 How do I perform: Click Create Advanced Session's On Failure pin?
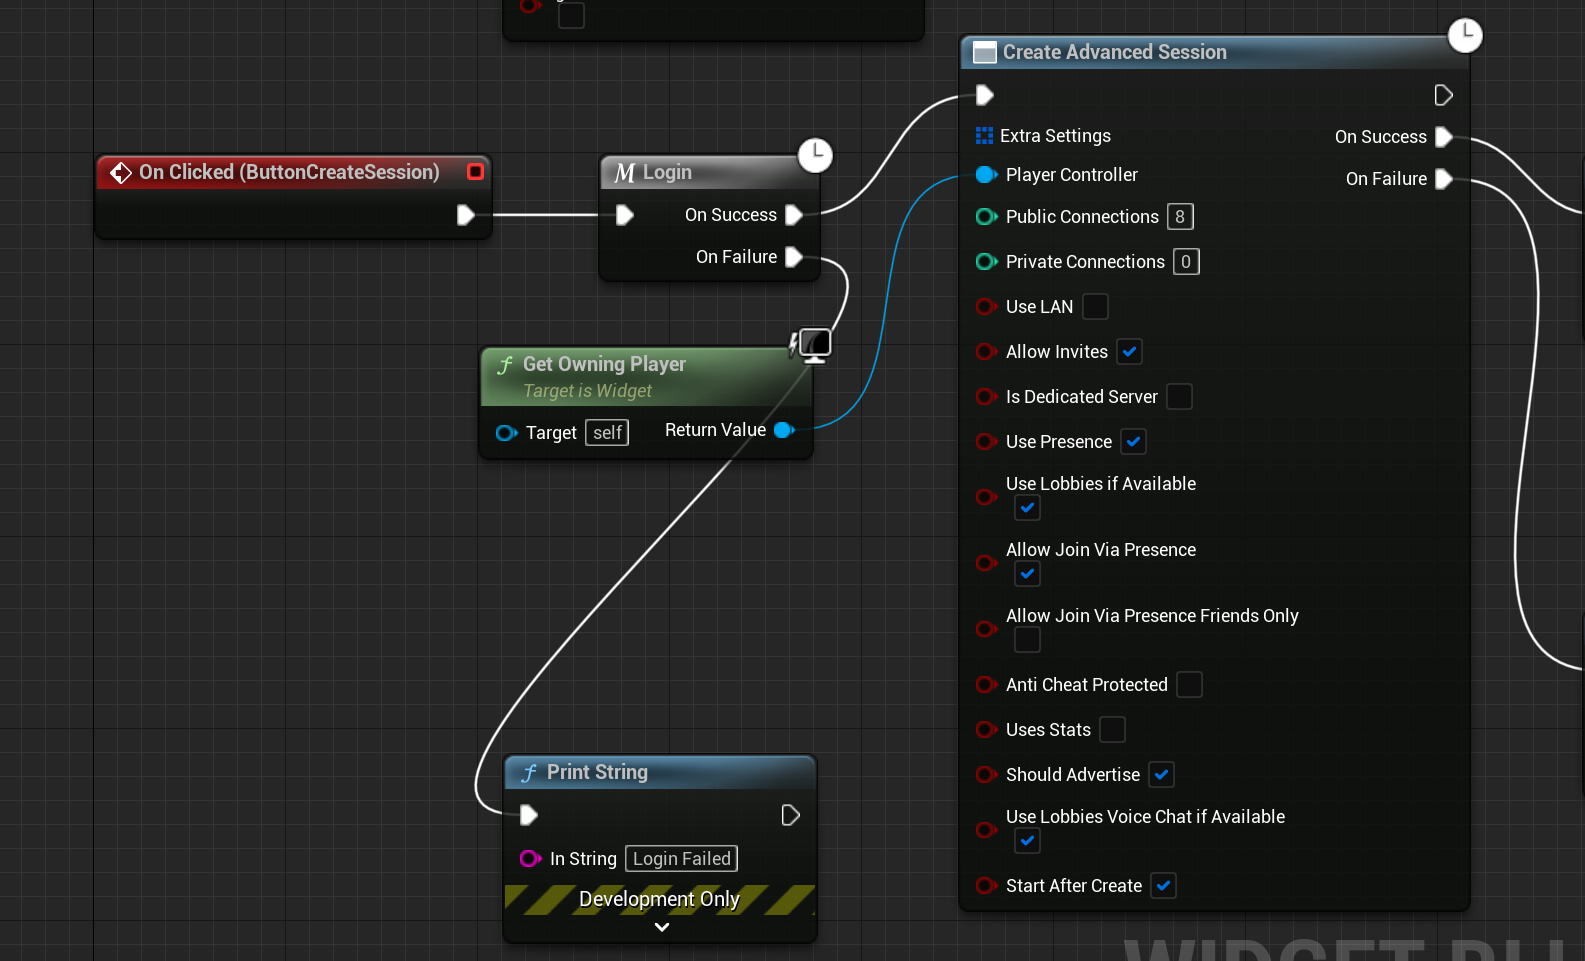point(1444,179)
